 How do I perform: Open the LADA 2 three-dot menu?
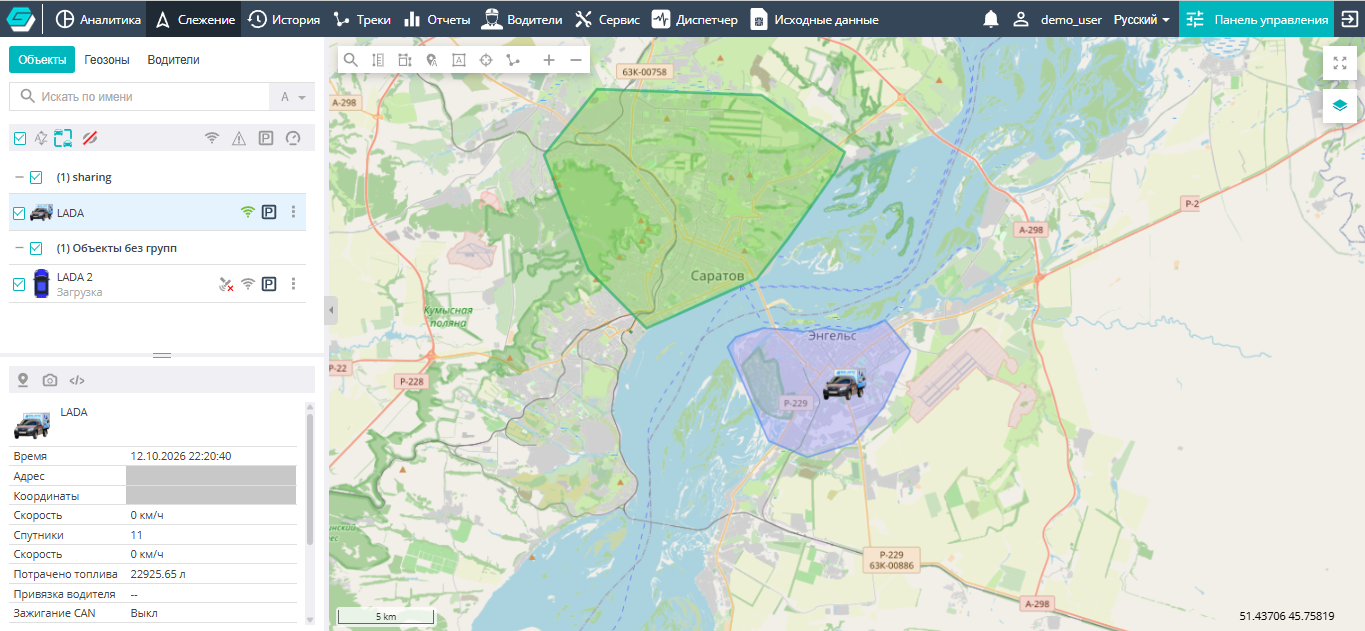pos(293,284)
